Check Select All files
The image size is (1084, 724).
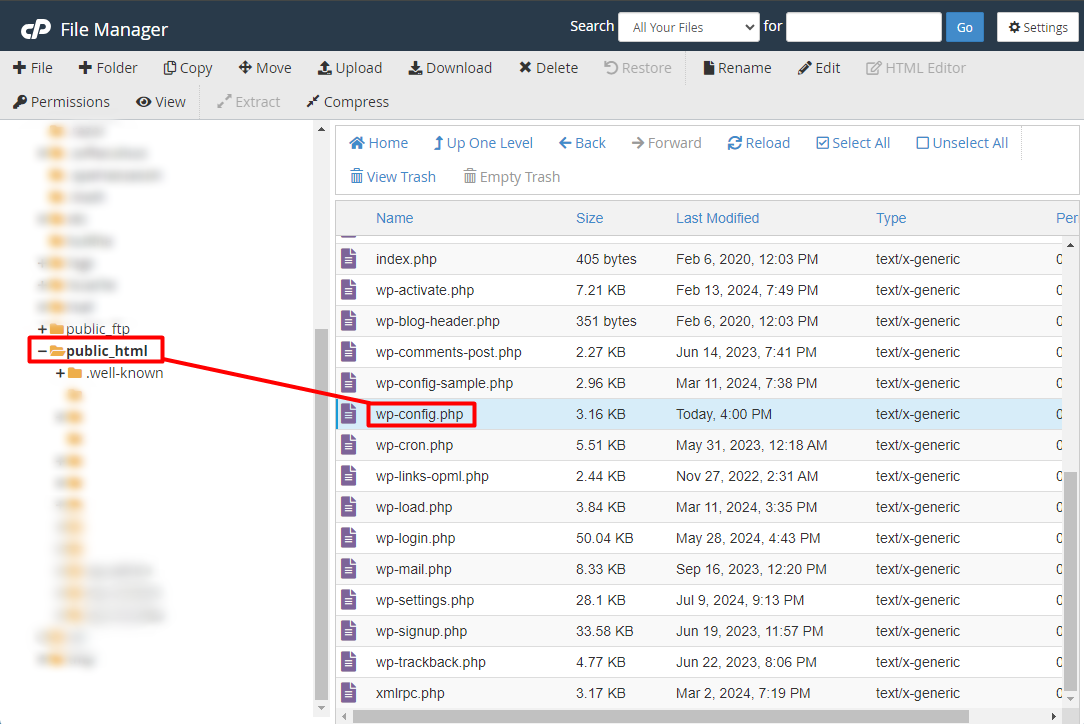[x=853, y=143]
